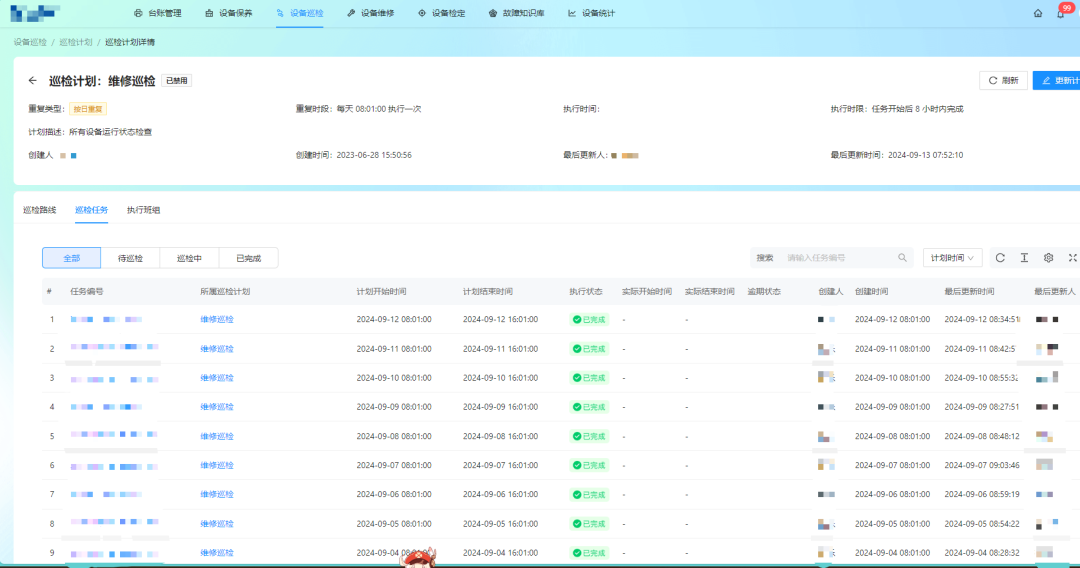The image size is (1080, 568).
Task: Focus the task number search input field
Action: tap(838, 258)
